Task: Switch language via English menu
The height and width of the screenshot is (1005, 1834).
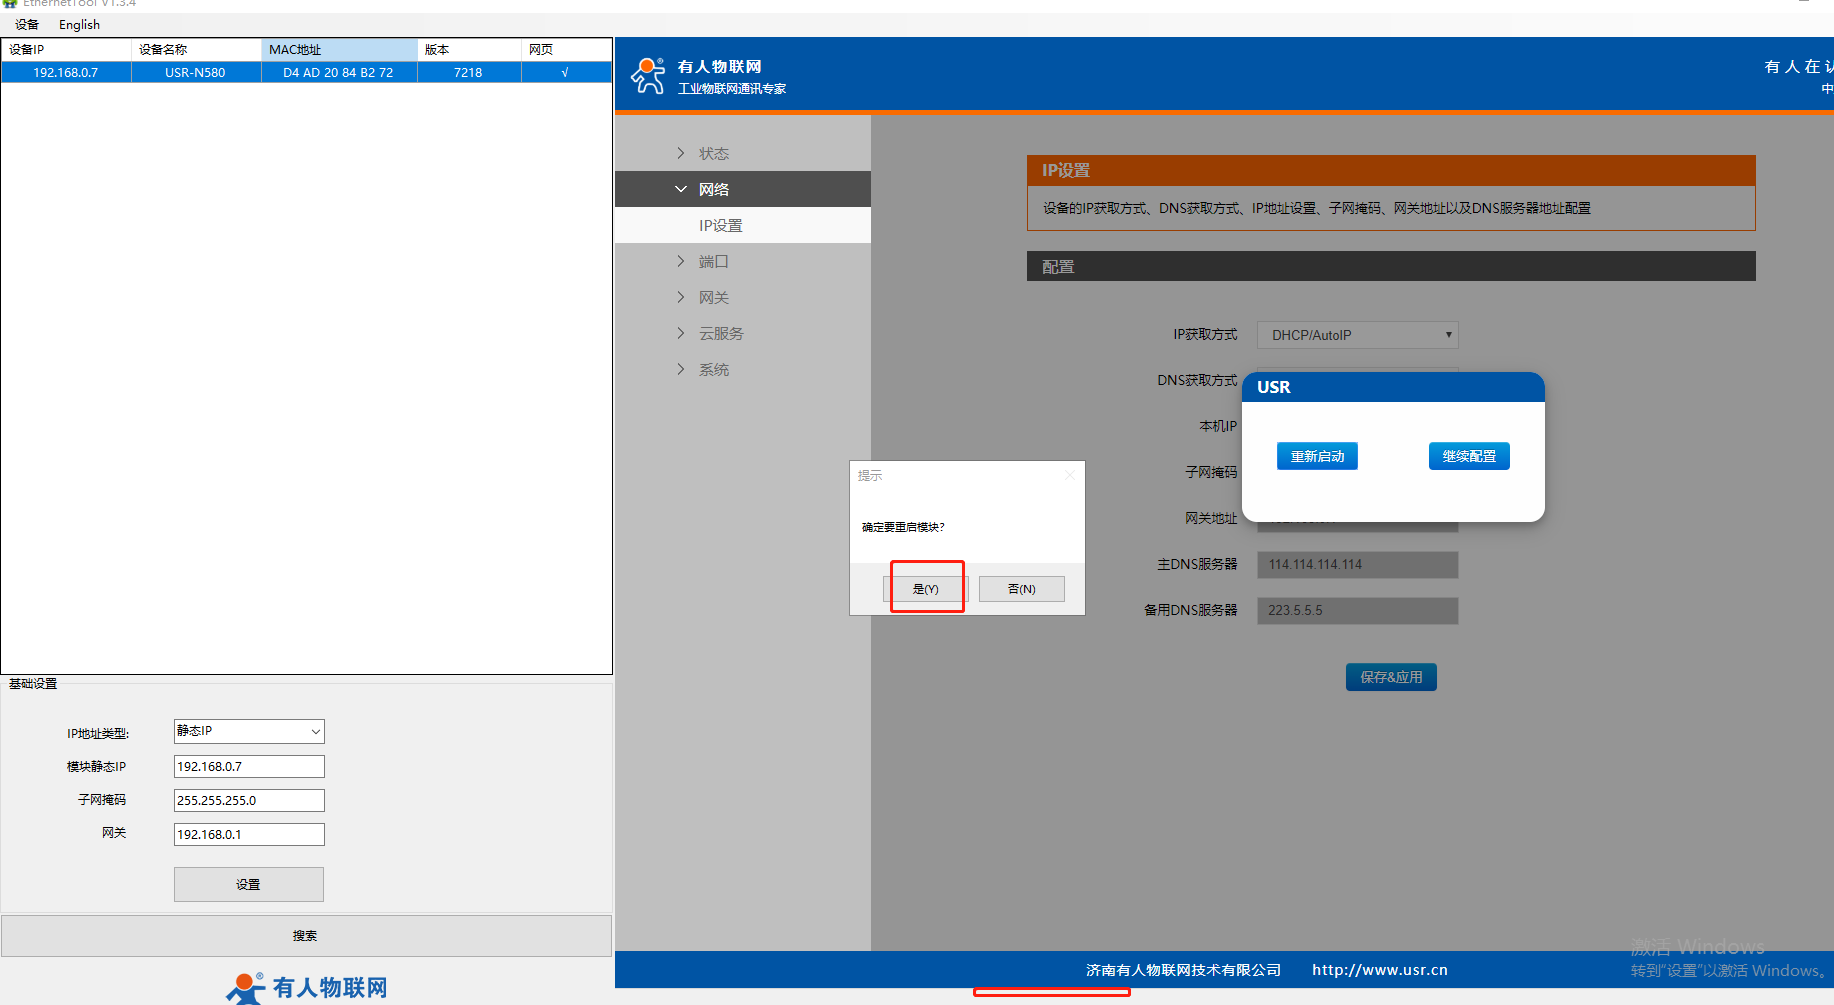Action: [x=79, y=24]
